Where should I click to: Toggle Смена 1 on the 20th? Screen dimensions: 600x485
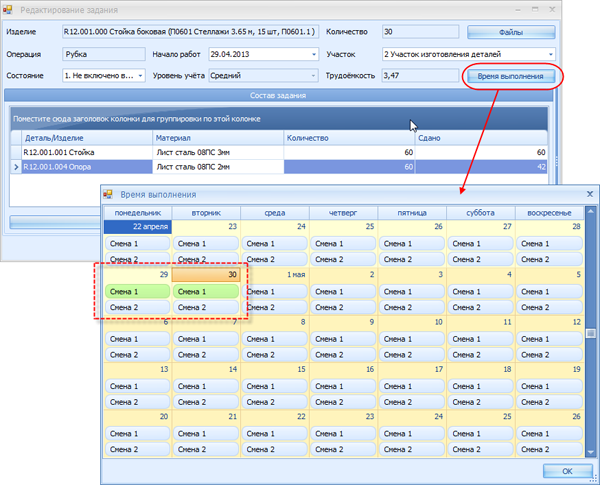click(x=137, y=434)
